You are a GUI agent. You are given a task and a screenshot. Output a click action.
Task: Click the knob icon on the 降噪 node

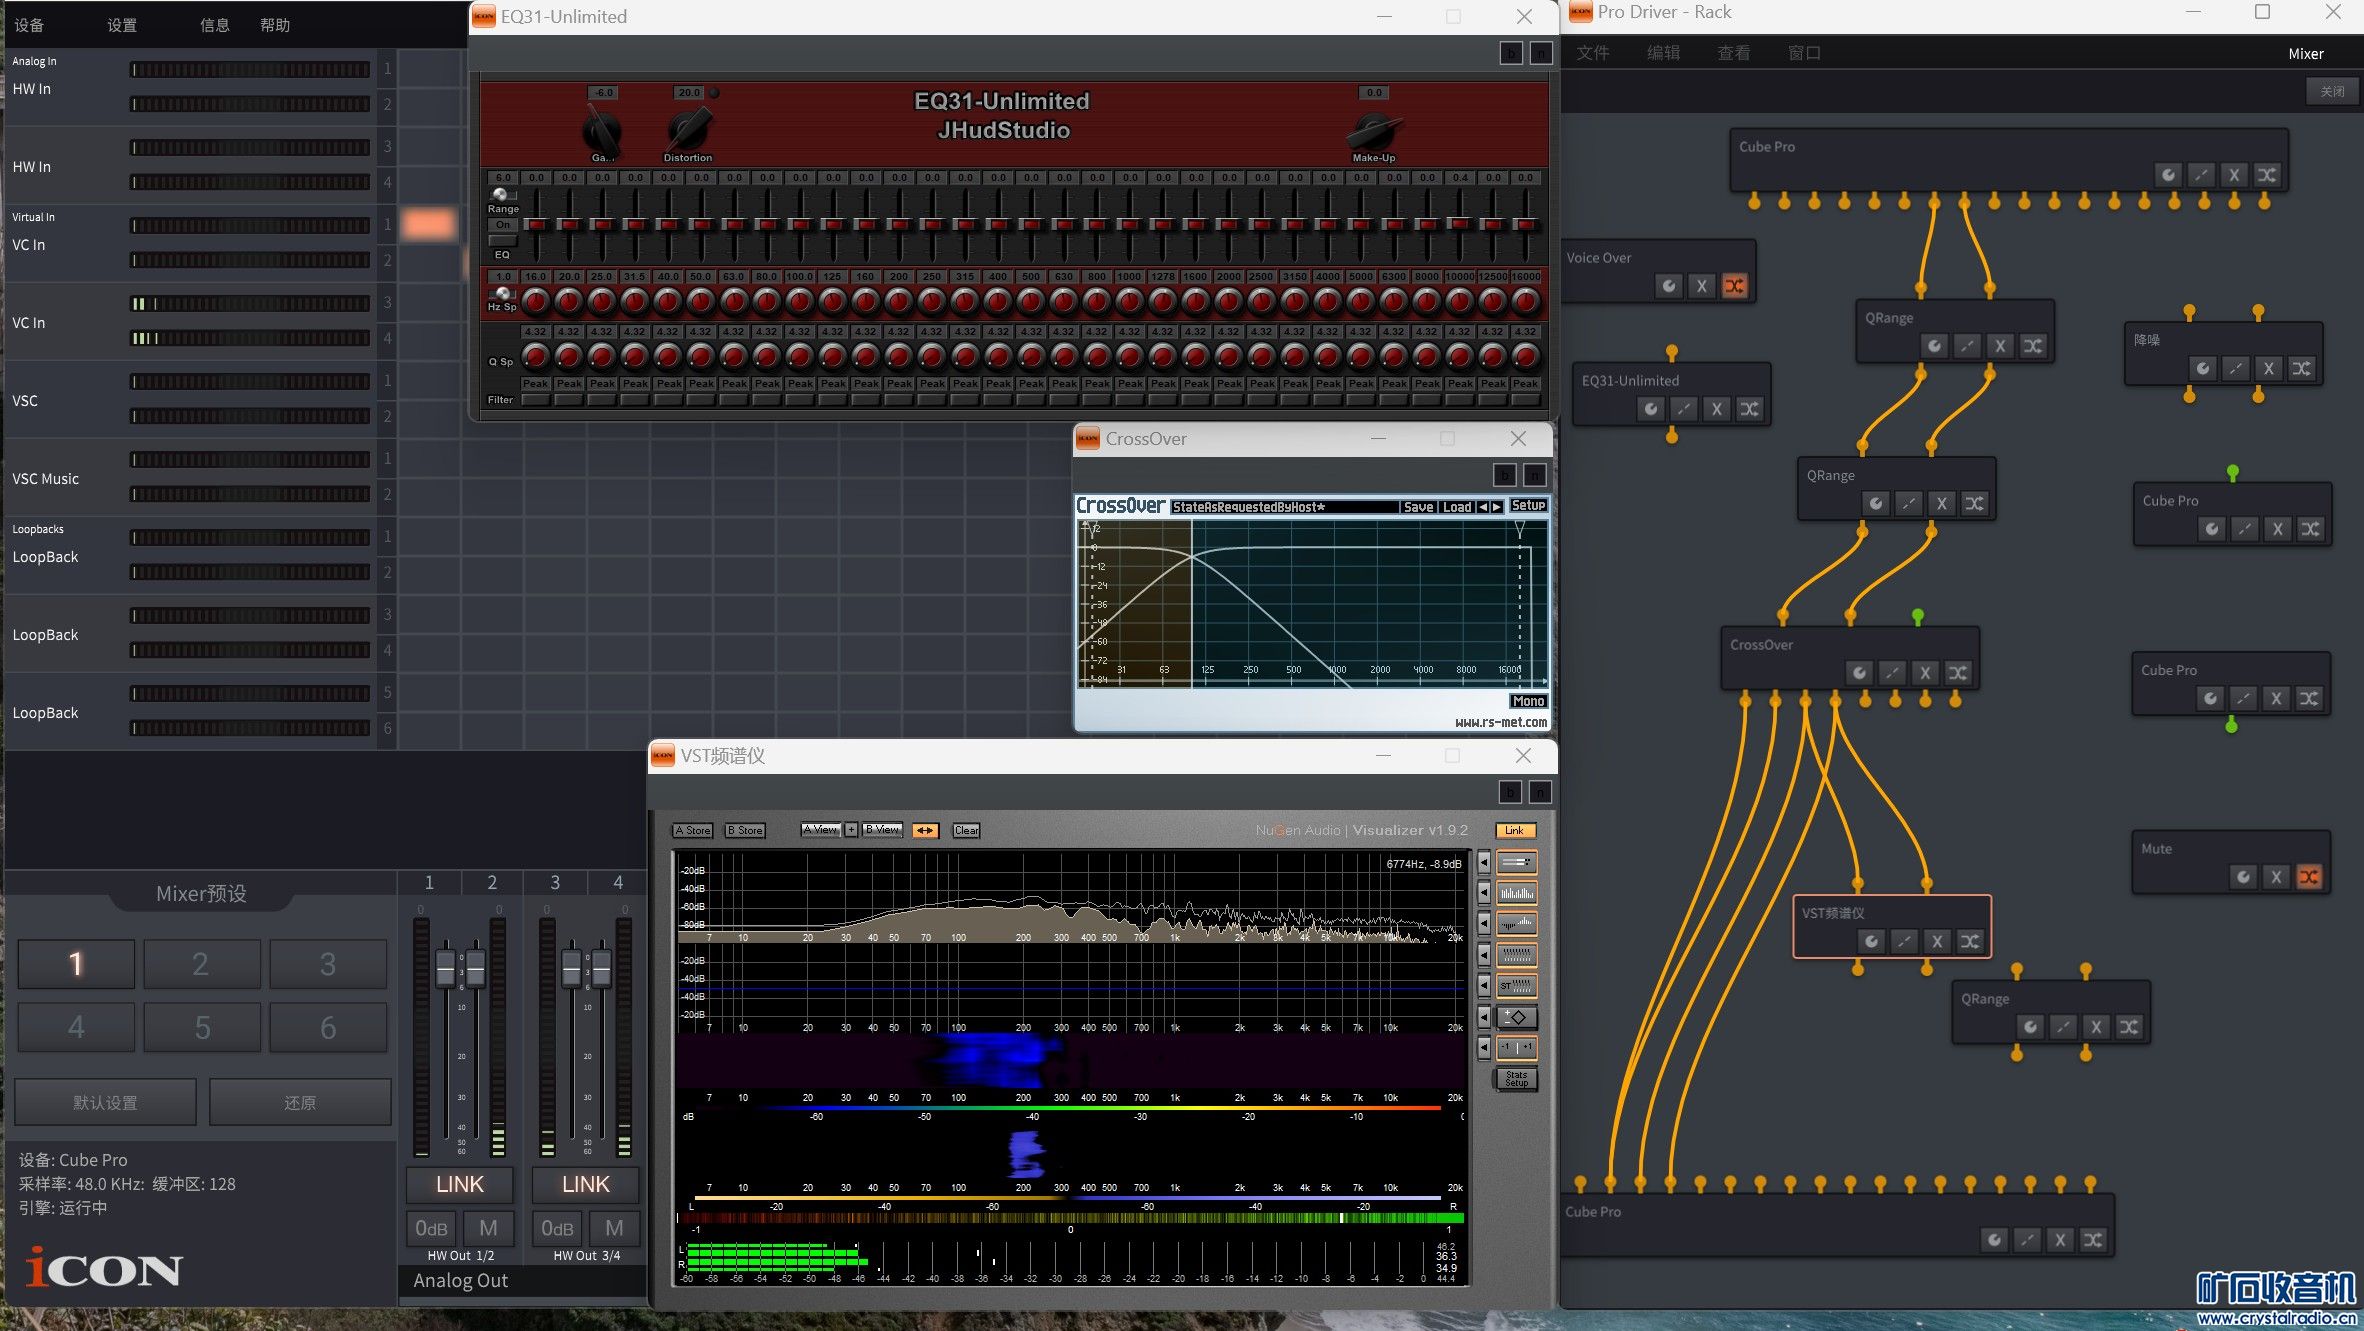pyautogui.click(x=2202, y=368)
